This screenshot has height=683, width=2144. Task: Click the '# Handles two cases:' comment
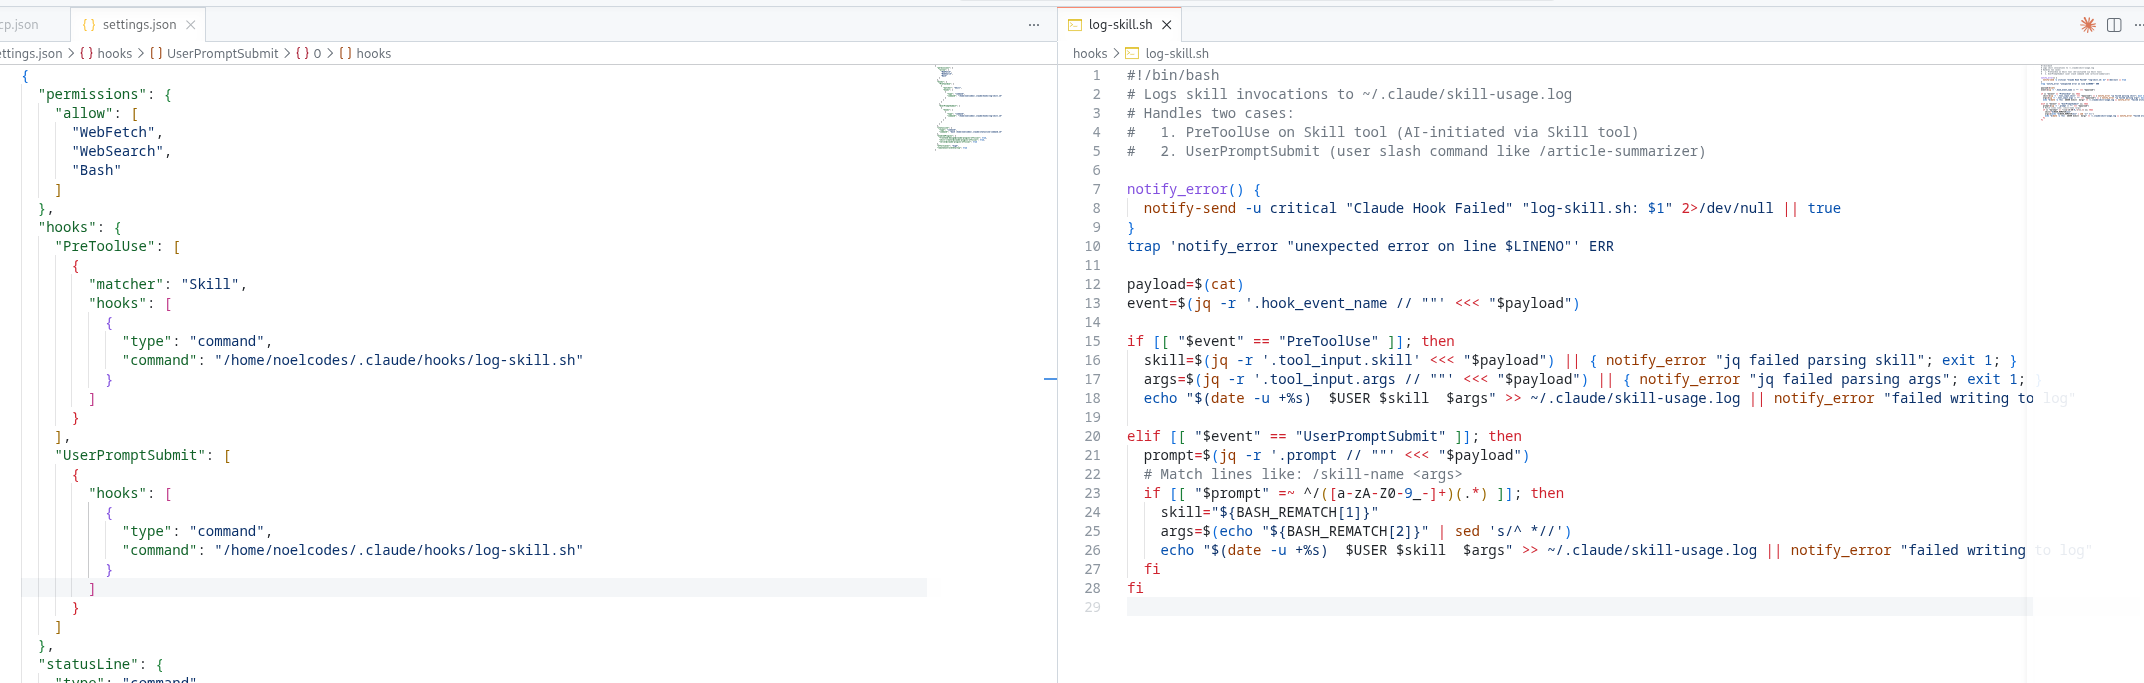click(x=1210, y=113)
